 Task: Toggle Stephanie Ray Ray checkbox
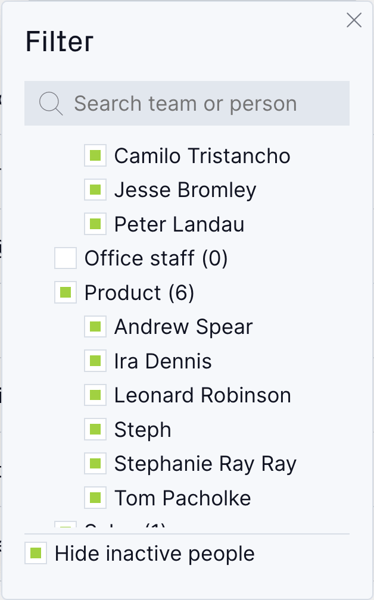pyautogui.click(x=95, y=463)
